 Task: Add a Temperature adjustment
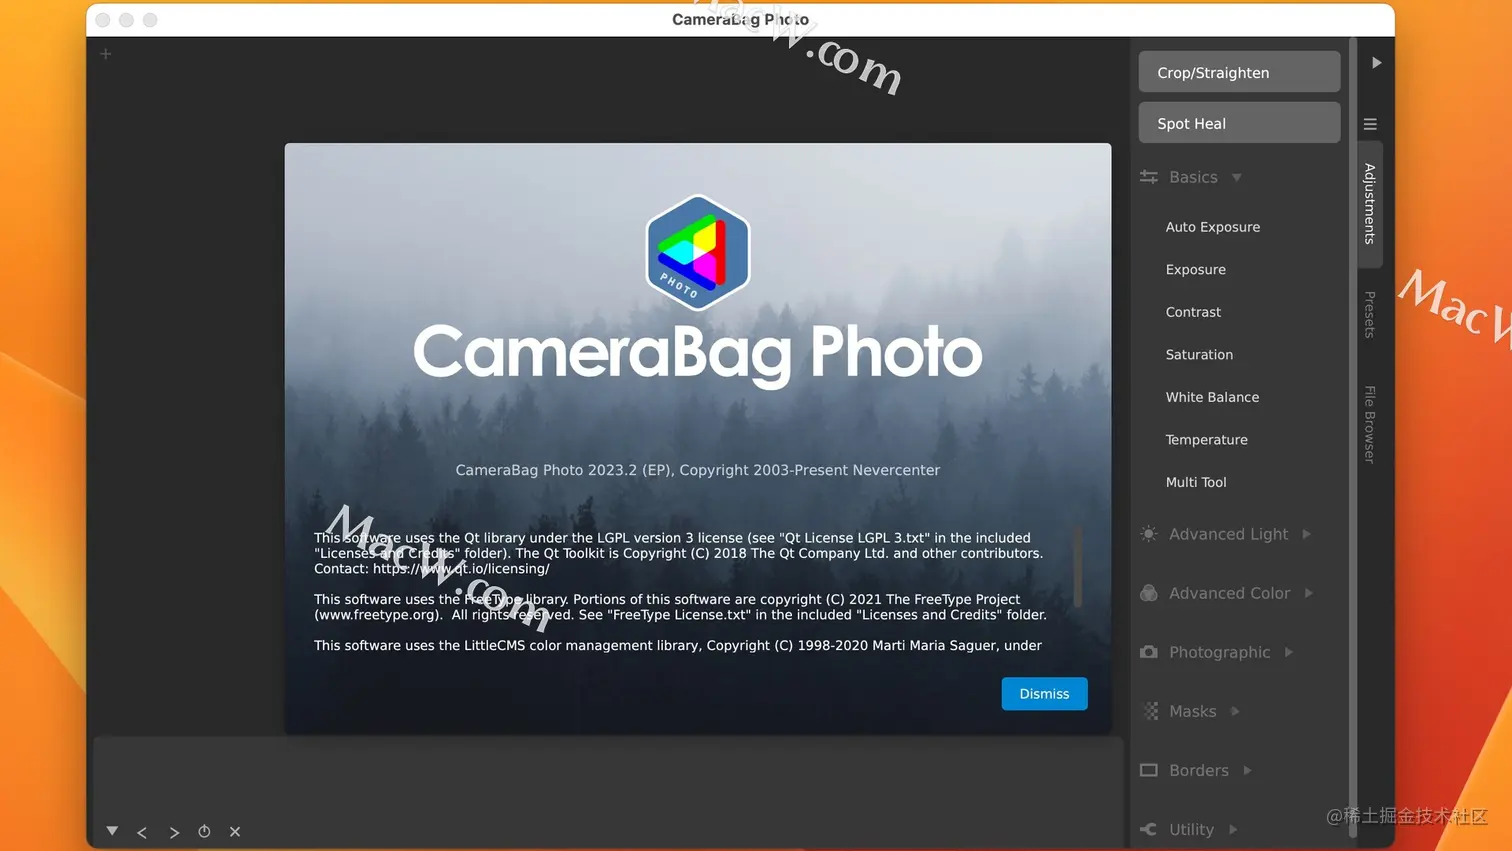[x=1206, y=440]
